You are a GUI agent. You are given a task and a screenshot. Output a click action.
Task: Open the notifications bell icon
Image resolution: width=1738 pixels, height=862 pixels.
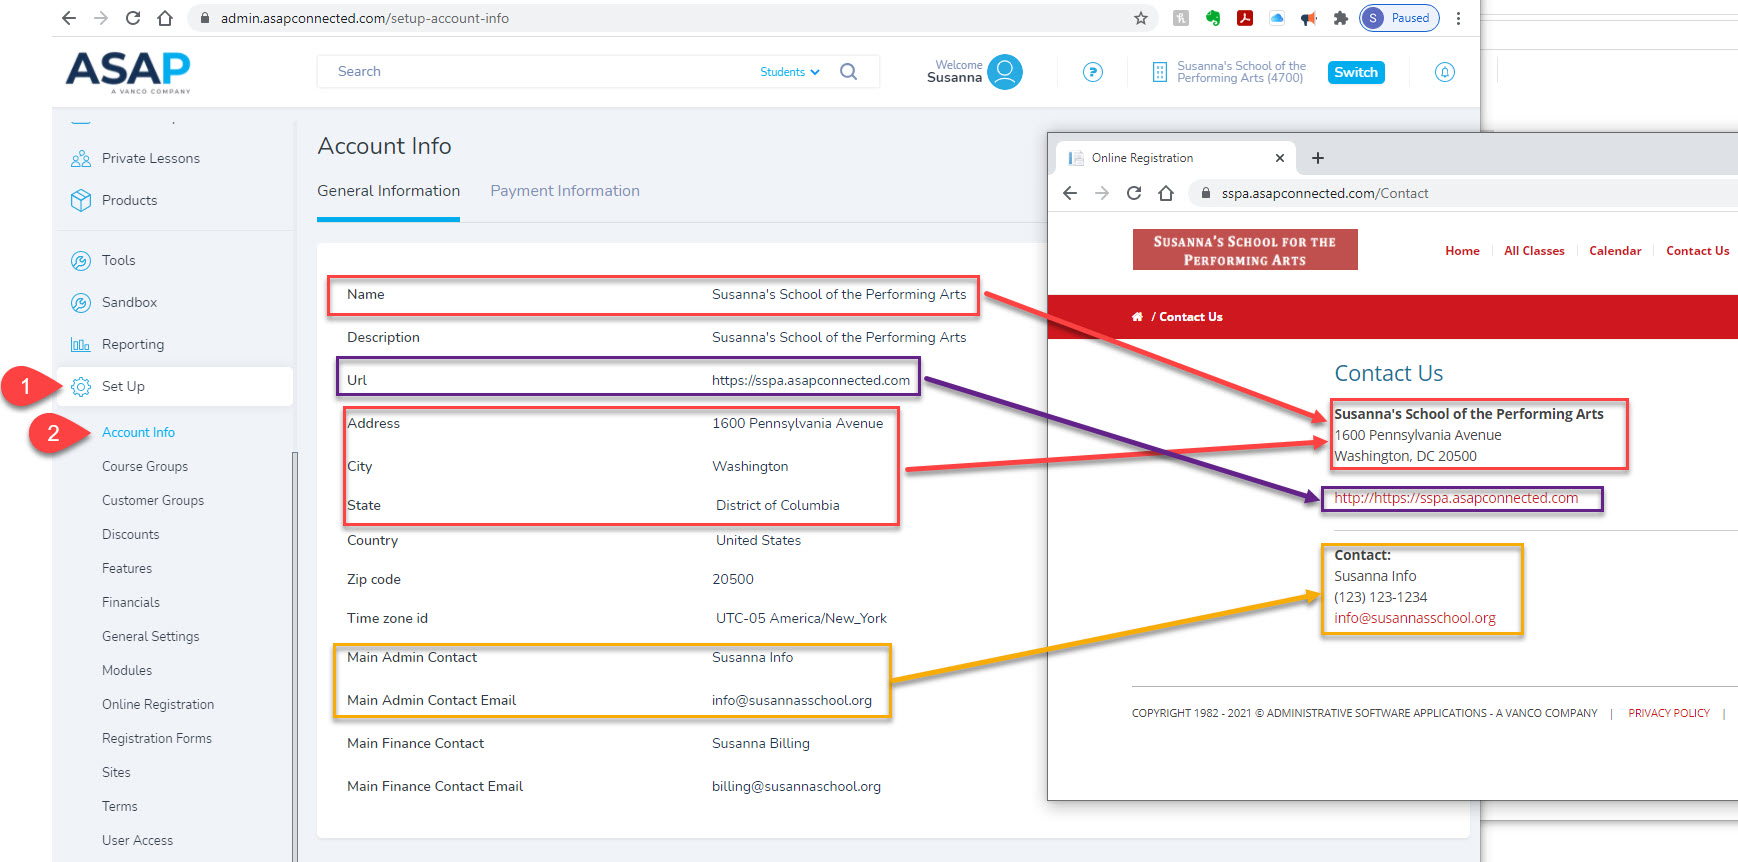click(x=1445, y=72)
